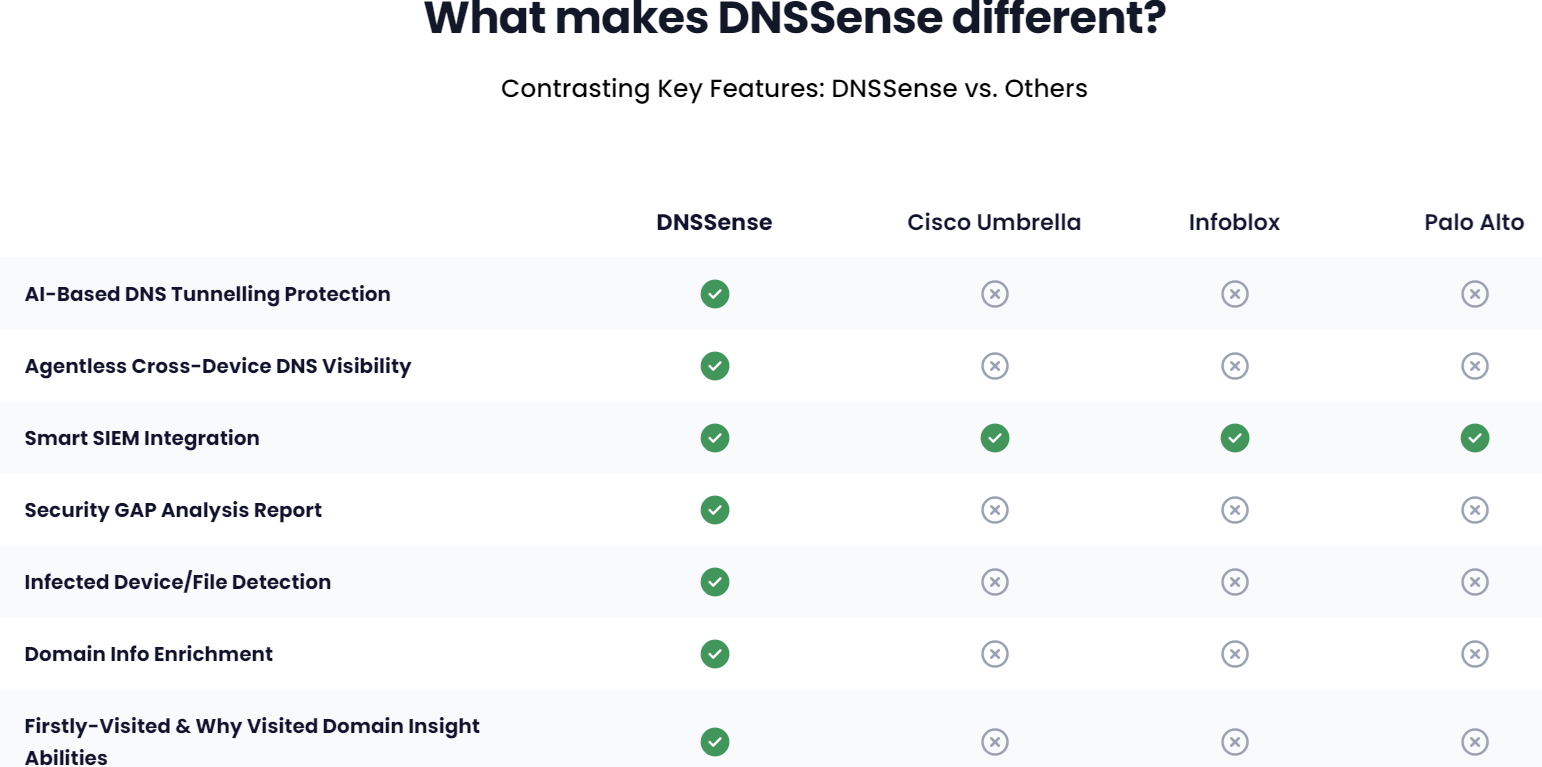Click Cisco Umbrella green check for Smart SIEM Integration
The width and height of the screenshot is (1542, 767).
click(995, 438)
